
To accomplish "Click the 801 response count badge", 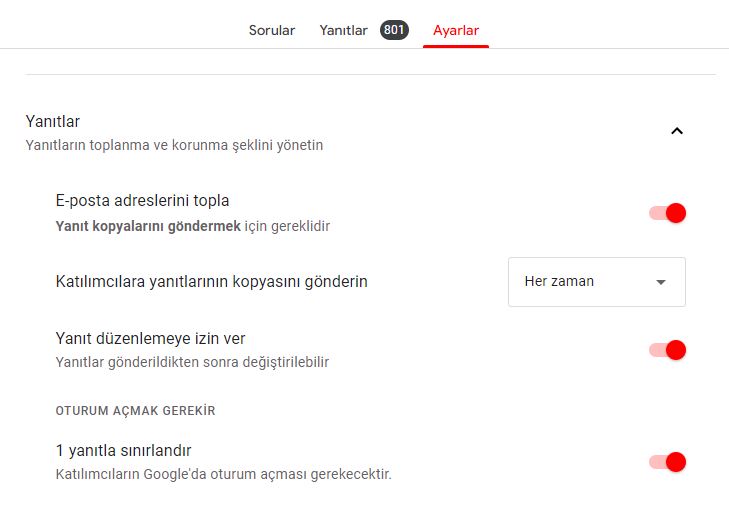I will [394, 30].
